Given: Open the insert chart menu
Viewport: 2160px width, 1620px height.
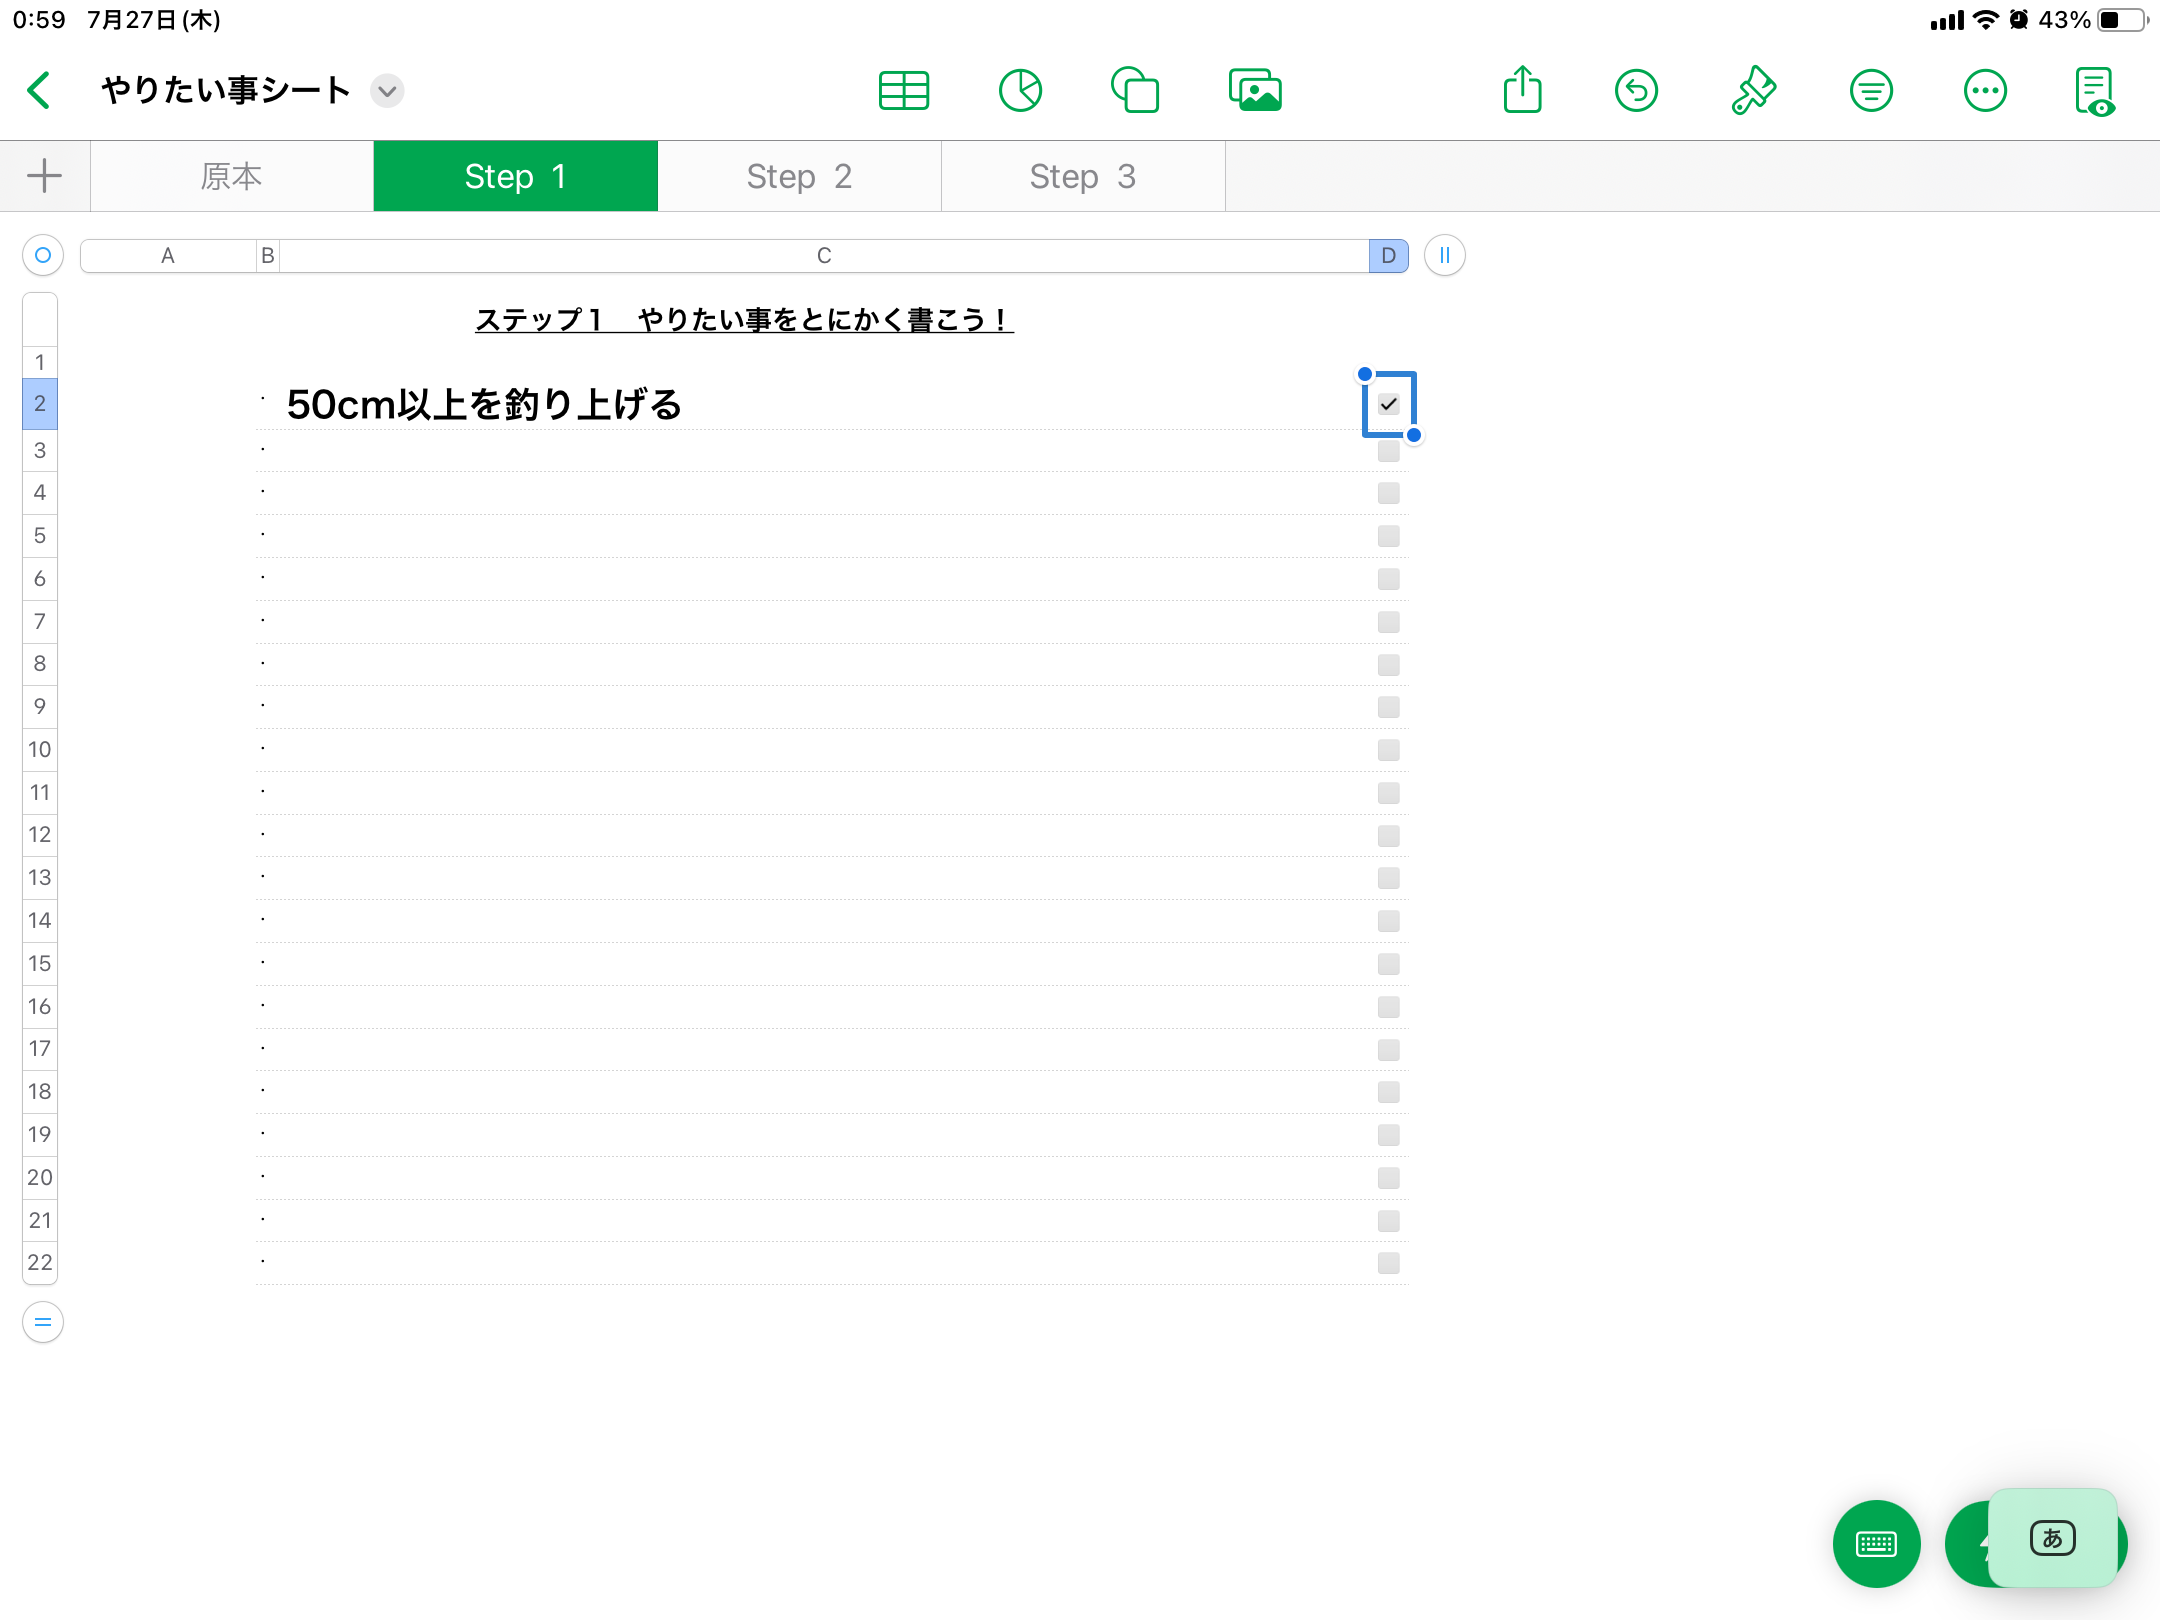Looking at the screenshot, I should click(1020, 91).
